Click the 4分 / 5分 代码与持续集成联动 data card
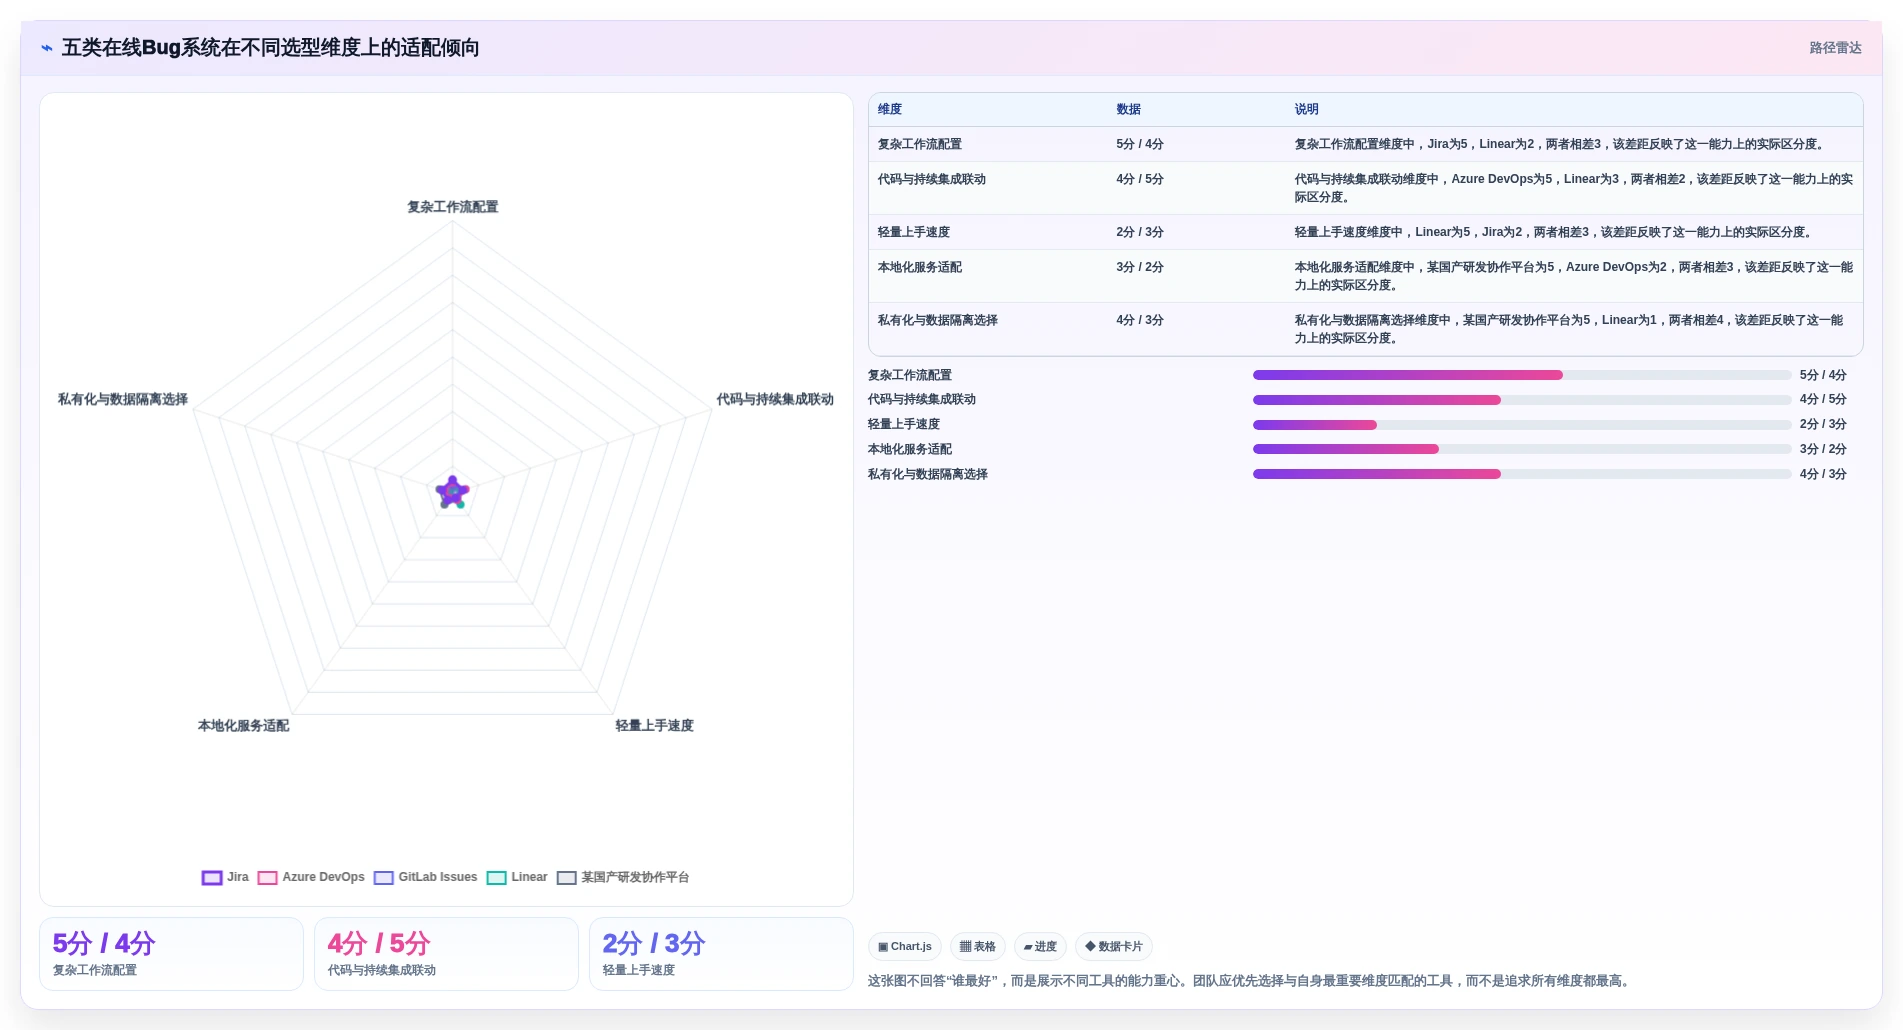Viewport: 1903px width, 1030px height. tap(446, 954)
